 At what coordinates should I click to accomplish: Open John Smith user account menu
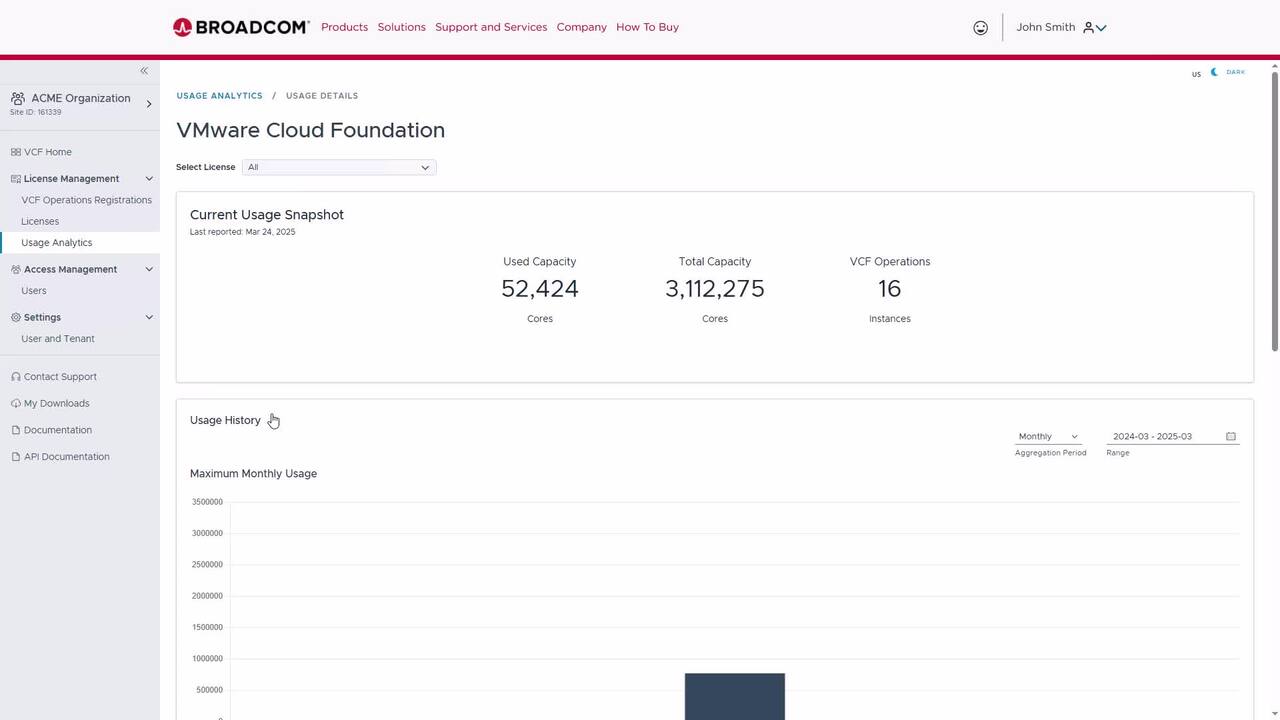[x=1060, y=28]
